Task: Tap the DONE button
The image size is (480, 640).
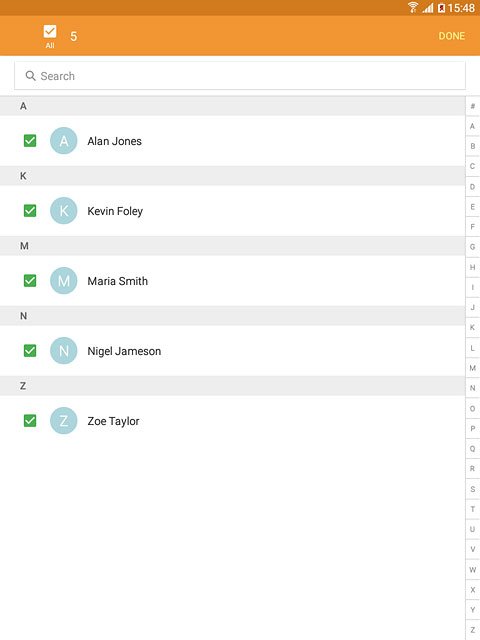Action: [452, 36]
